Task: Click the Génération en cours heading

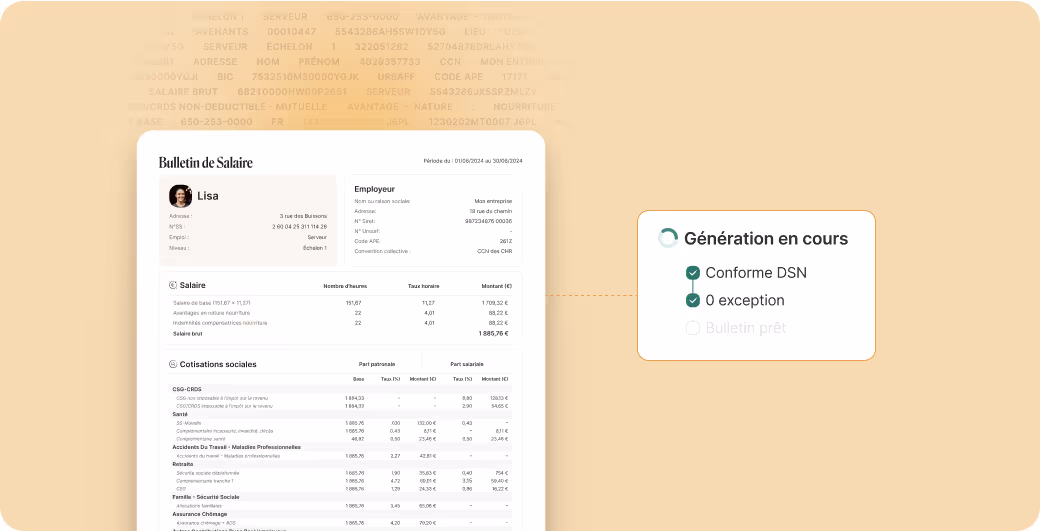Action: (x=766, y=239)
